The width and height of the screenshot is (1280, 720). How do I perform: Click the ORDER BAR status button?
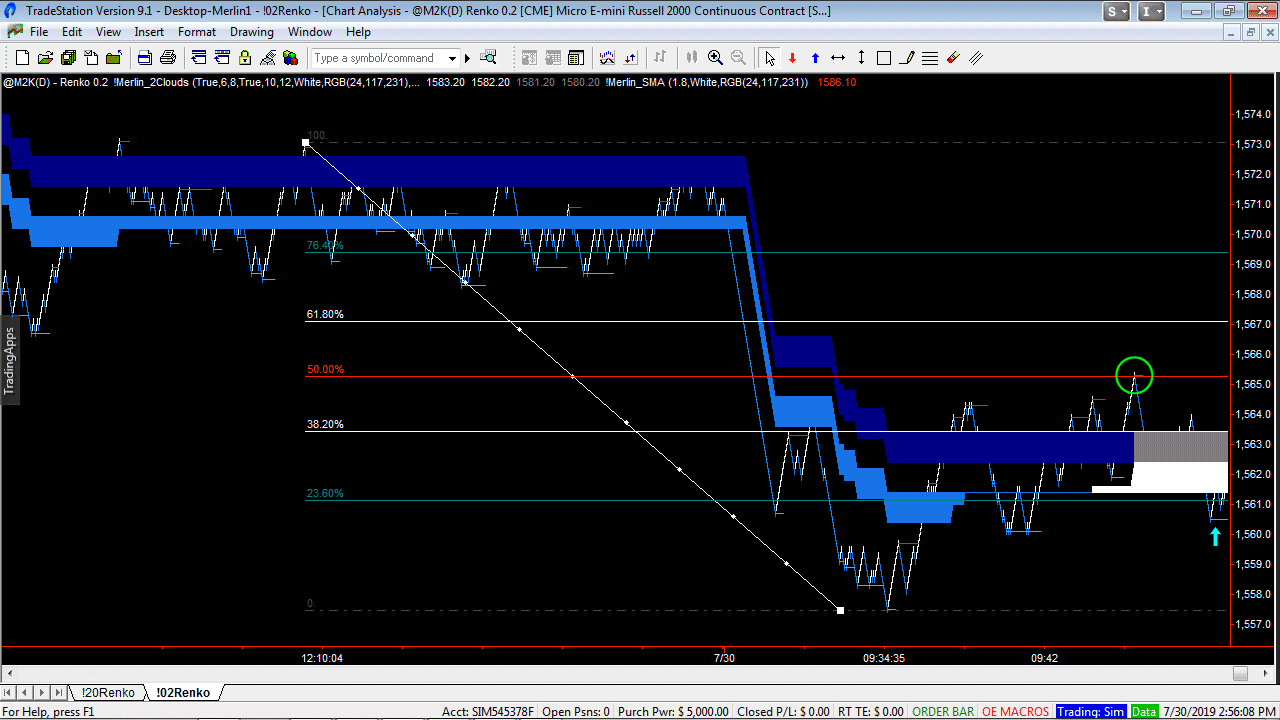pos(943,712)
